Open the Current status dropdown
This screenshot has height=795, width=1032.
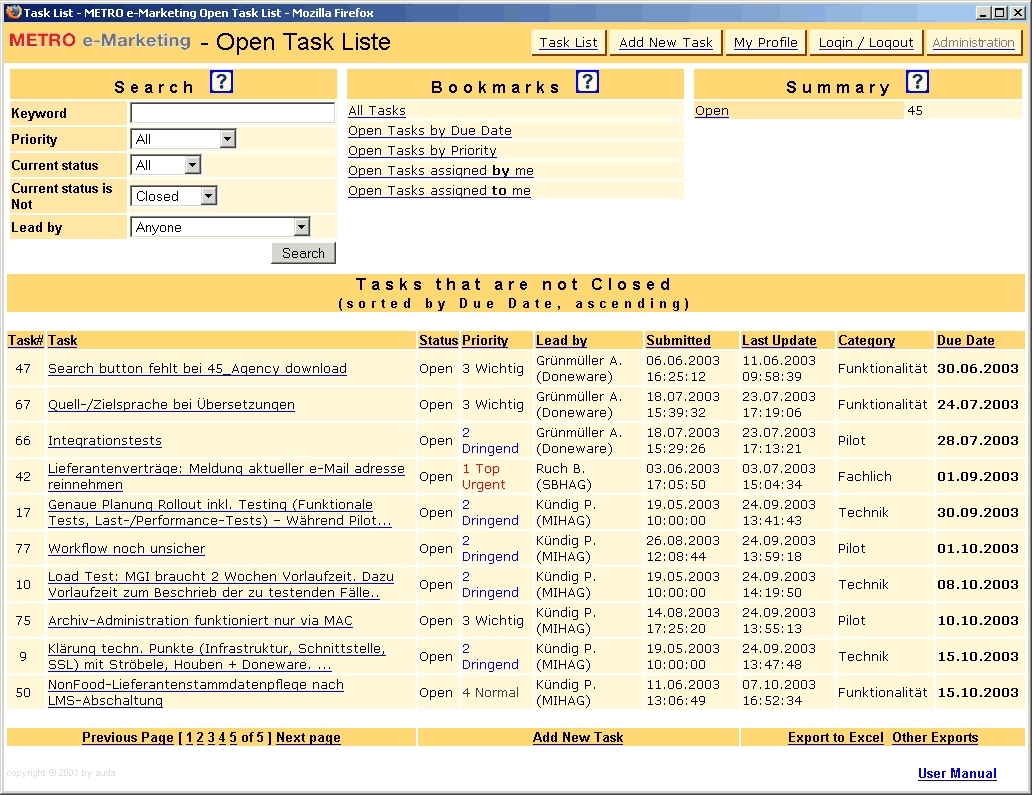(166, 165)
